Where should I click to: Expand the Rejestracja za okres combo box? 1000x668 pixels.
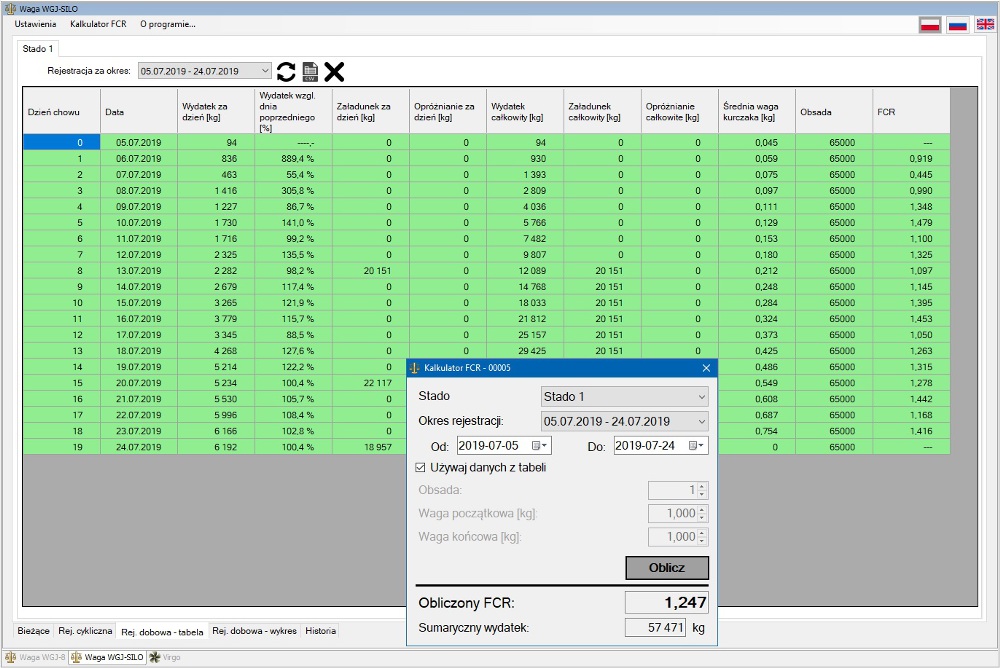(264, 71)
